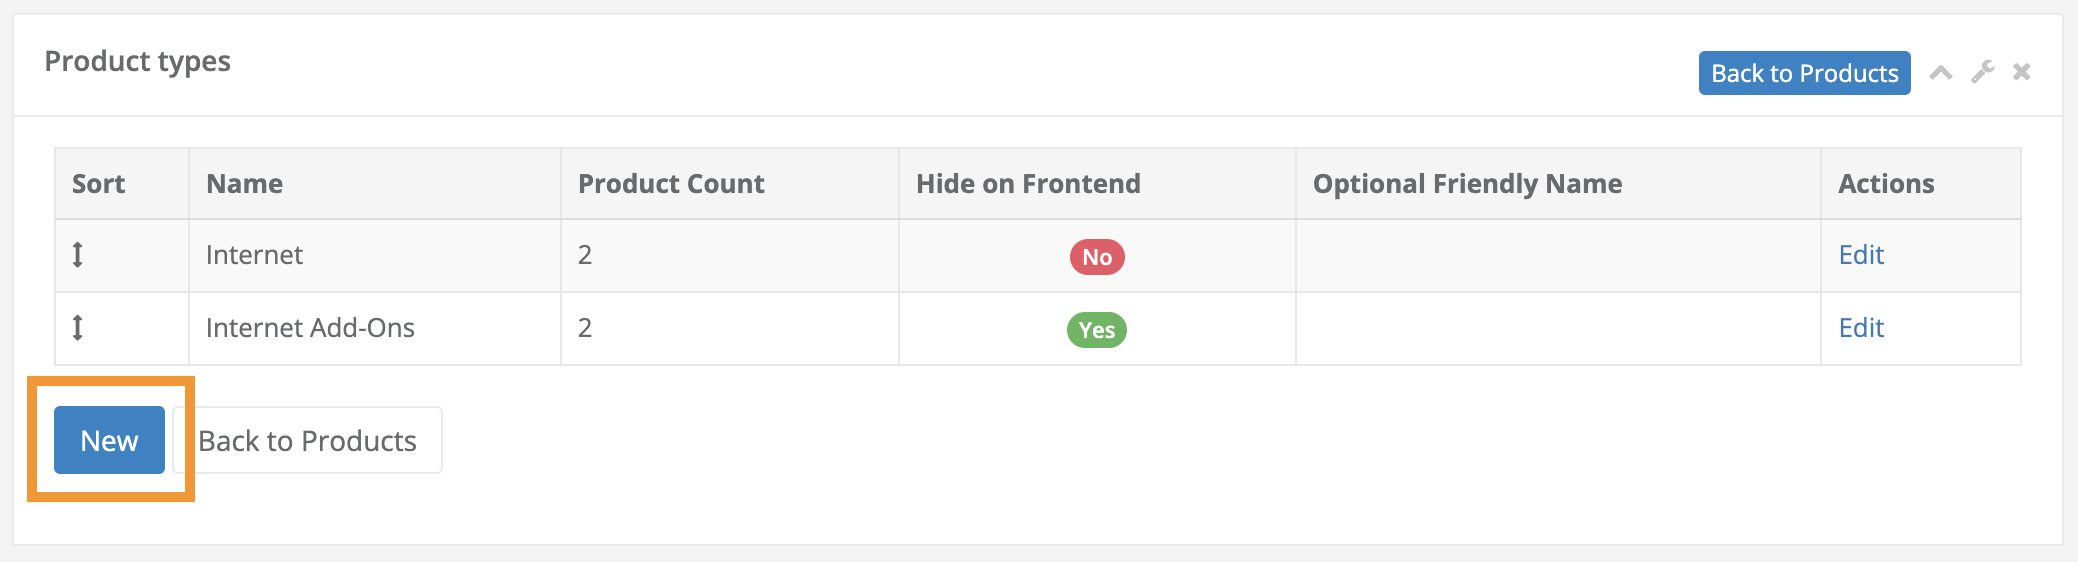2078x562 pixels.
Task: Edit the Internet Add-Ons product type
Action: click(1861, 328)
